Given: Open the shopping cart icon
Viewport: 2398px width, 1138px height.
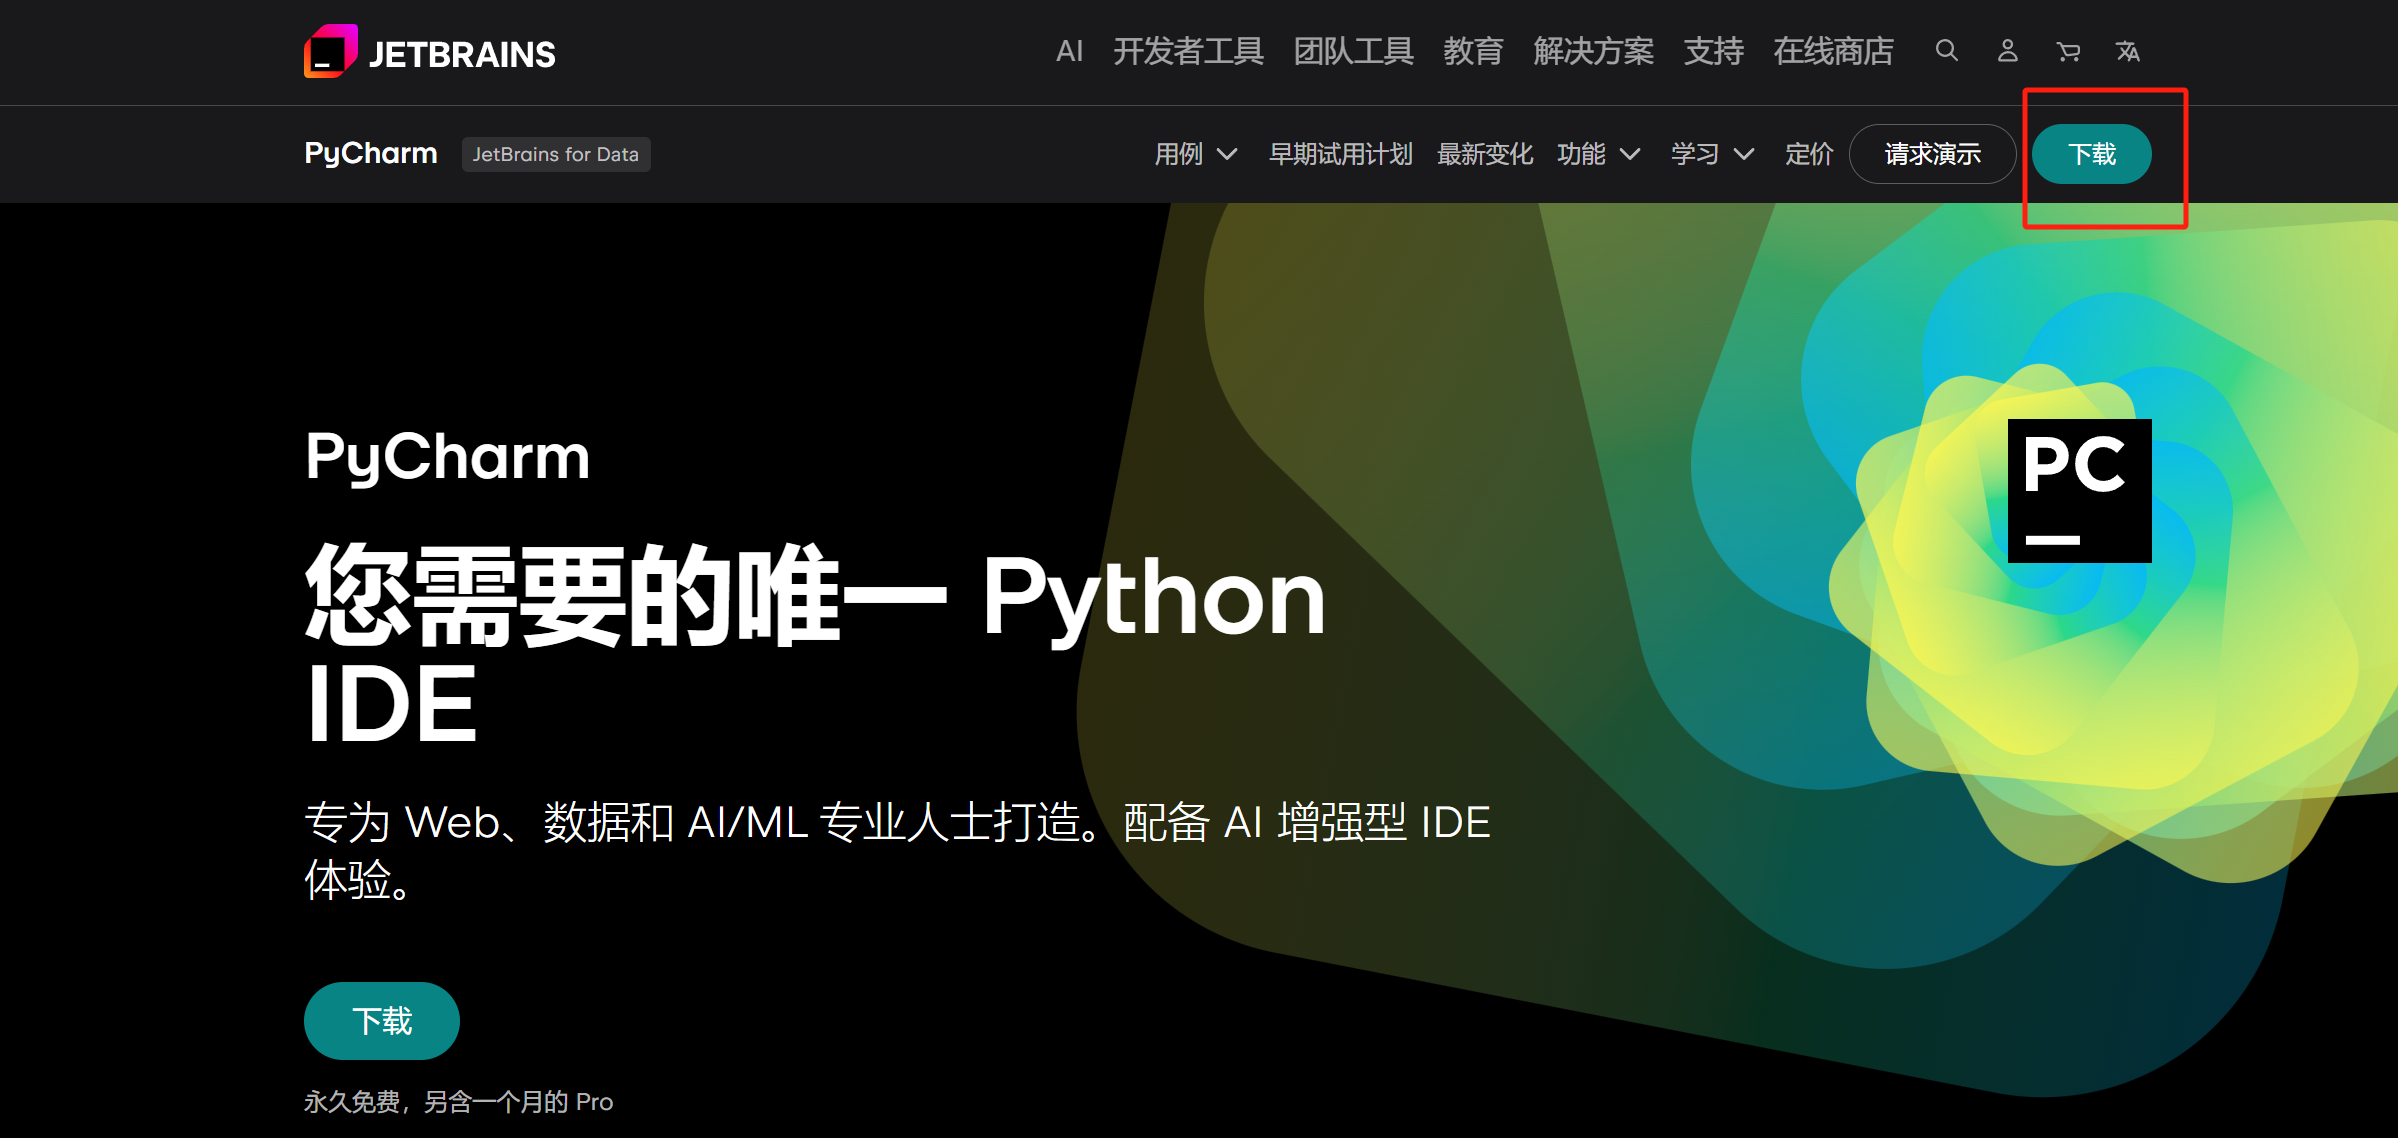Looking at the screenshot, I should tap(2068, 51).
